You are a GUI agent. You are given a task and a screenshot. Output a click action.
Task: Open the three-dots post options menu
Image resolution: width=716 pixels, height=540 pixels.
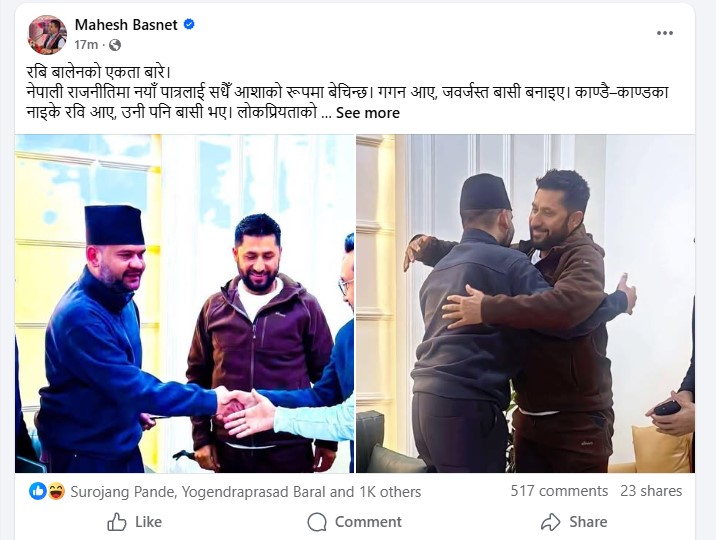(664, 33)
